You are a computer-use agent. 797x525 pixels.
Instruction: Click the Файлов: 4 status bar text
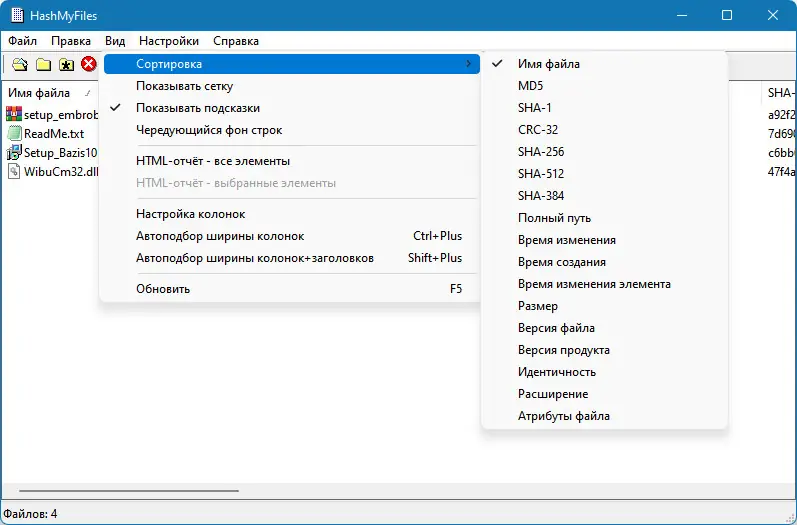(x=30, y=514)
